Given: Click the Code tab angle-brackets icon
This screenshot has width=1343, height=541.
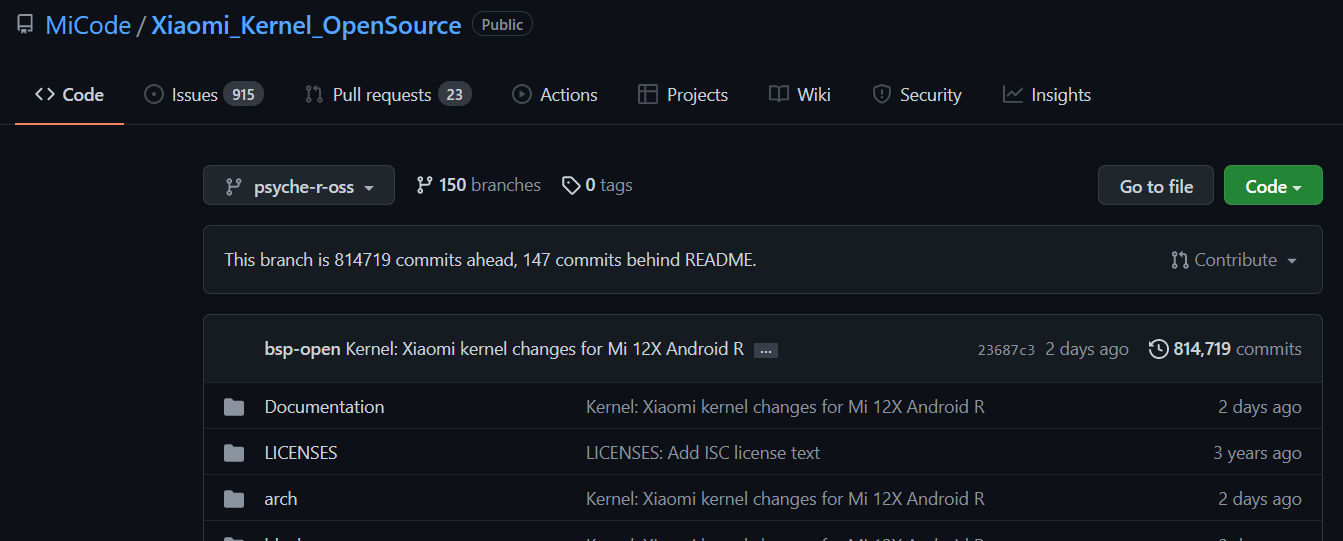Looking at the screenshot, I should pos(45,95).
